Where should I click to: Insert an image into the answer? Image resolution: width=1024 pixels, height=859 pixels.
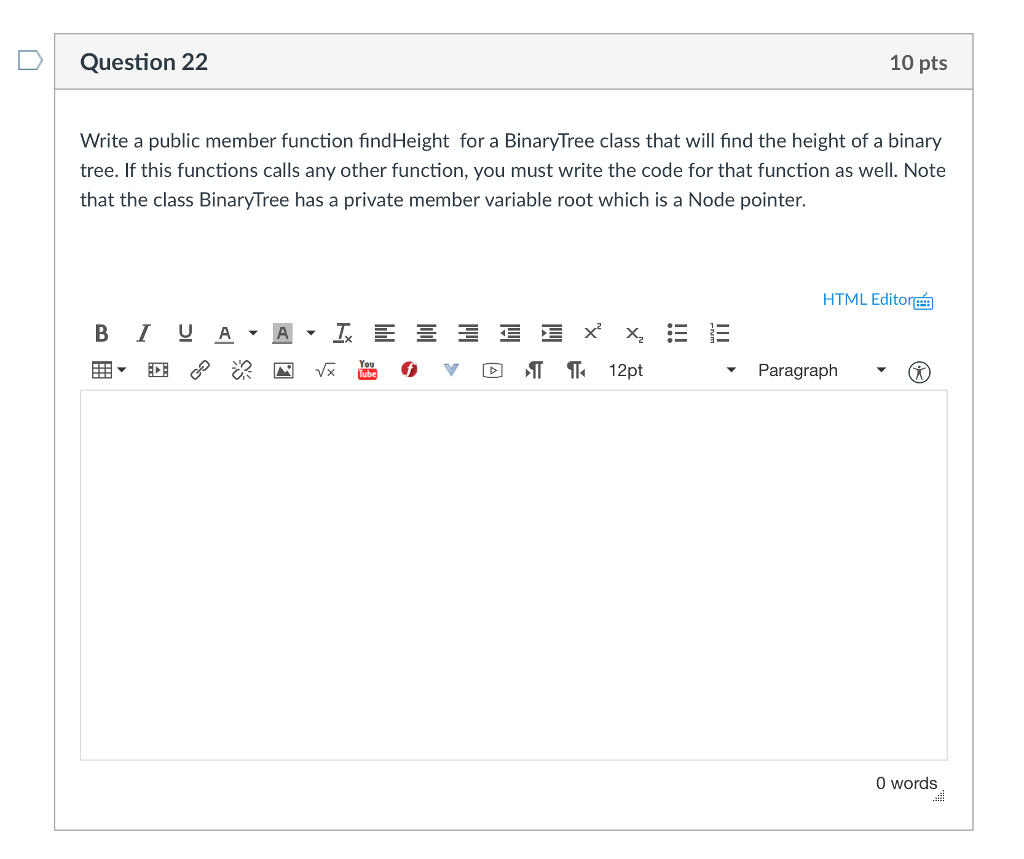click(x=283, y=370)
